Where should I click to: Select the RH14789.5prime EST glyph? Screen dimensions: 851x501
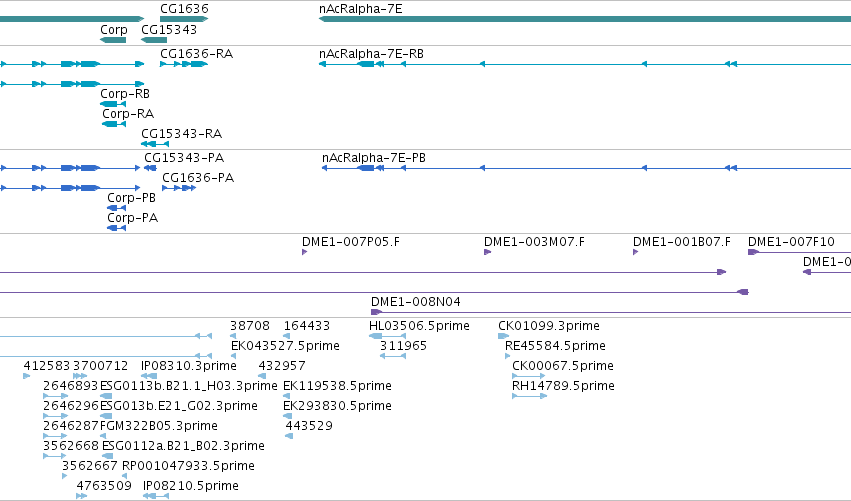[530, 396]
